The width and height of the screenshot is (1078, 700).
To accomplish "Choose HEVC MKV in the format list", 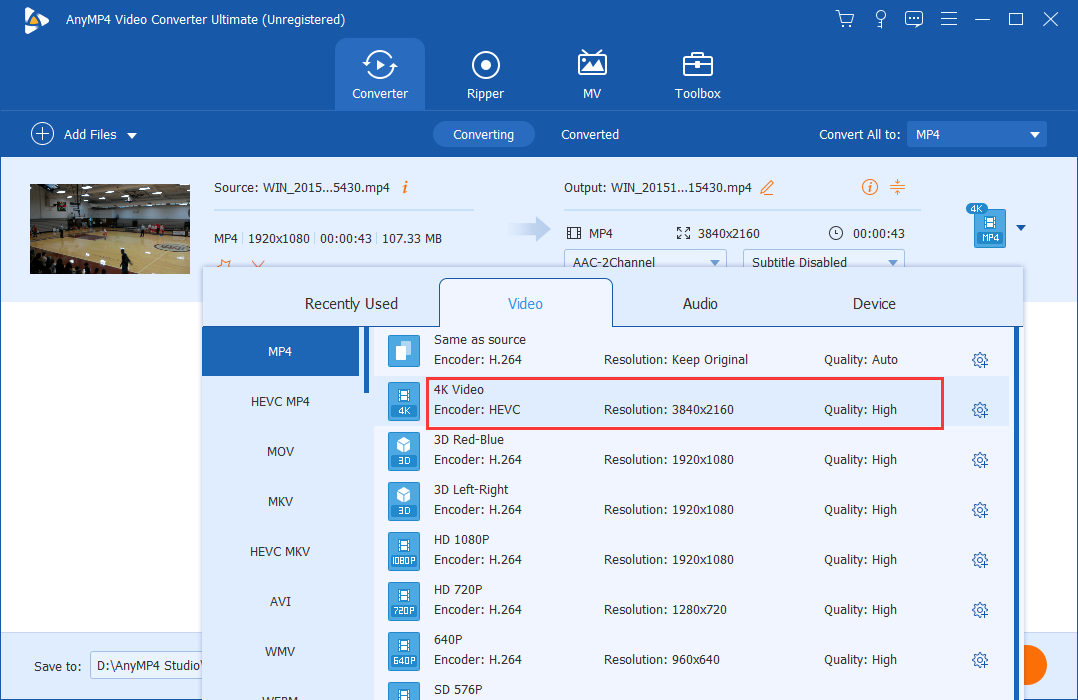I will (280, 551).
